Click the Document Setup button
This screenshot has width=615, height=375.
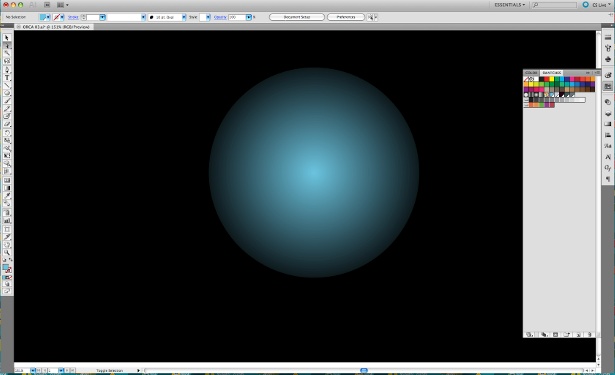(x=297, y=17)
